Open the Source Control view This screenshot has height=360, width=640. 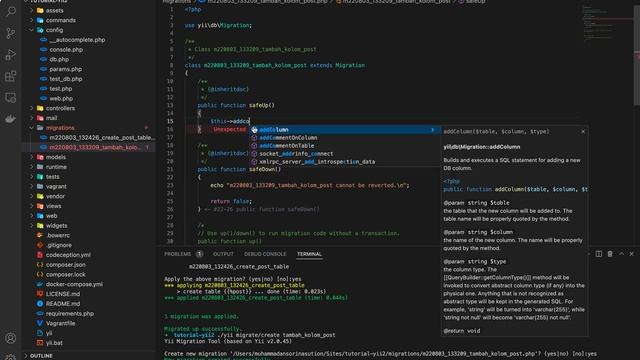coord(10,33)
